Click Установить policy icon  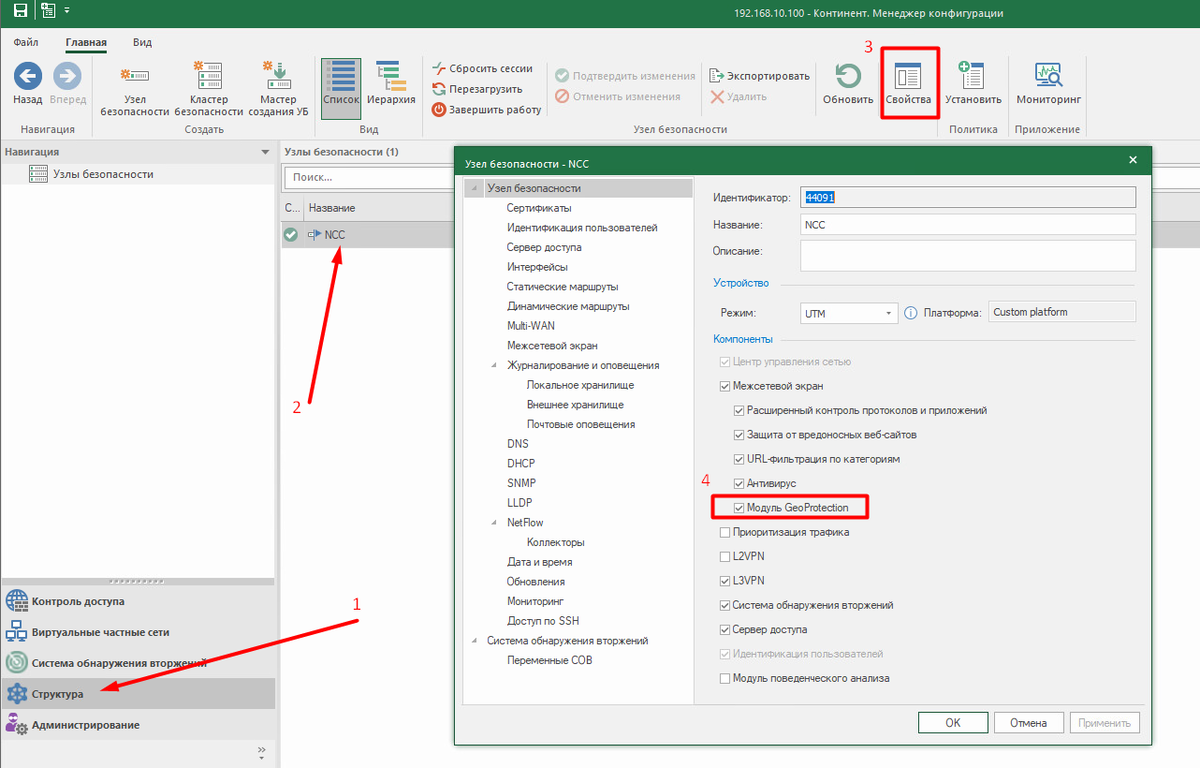(973, 76)
